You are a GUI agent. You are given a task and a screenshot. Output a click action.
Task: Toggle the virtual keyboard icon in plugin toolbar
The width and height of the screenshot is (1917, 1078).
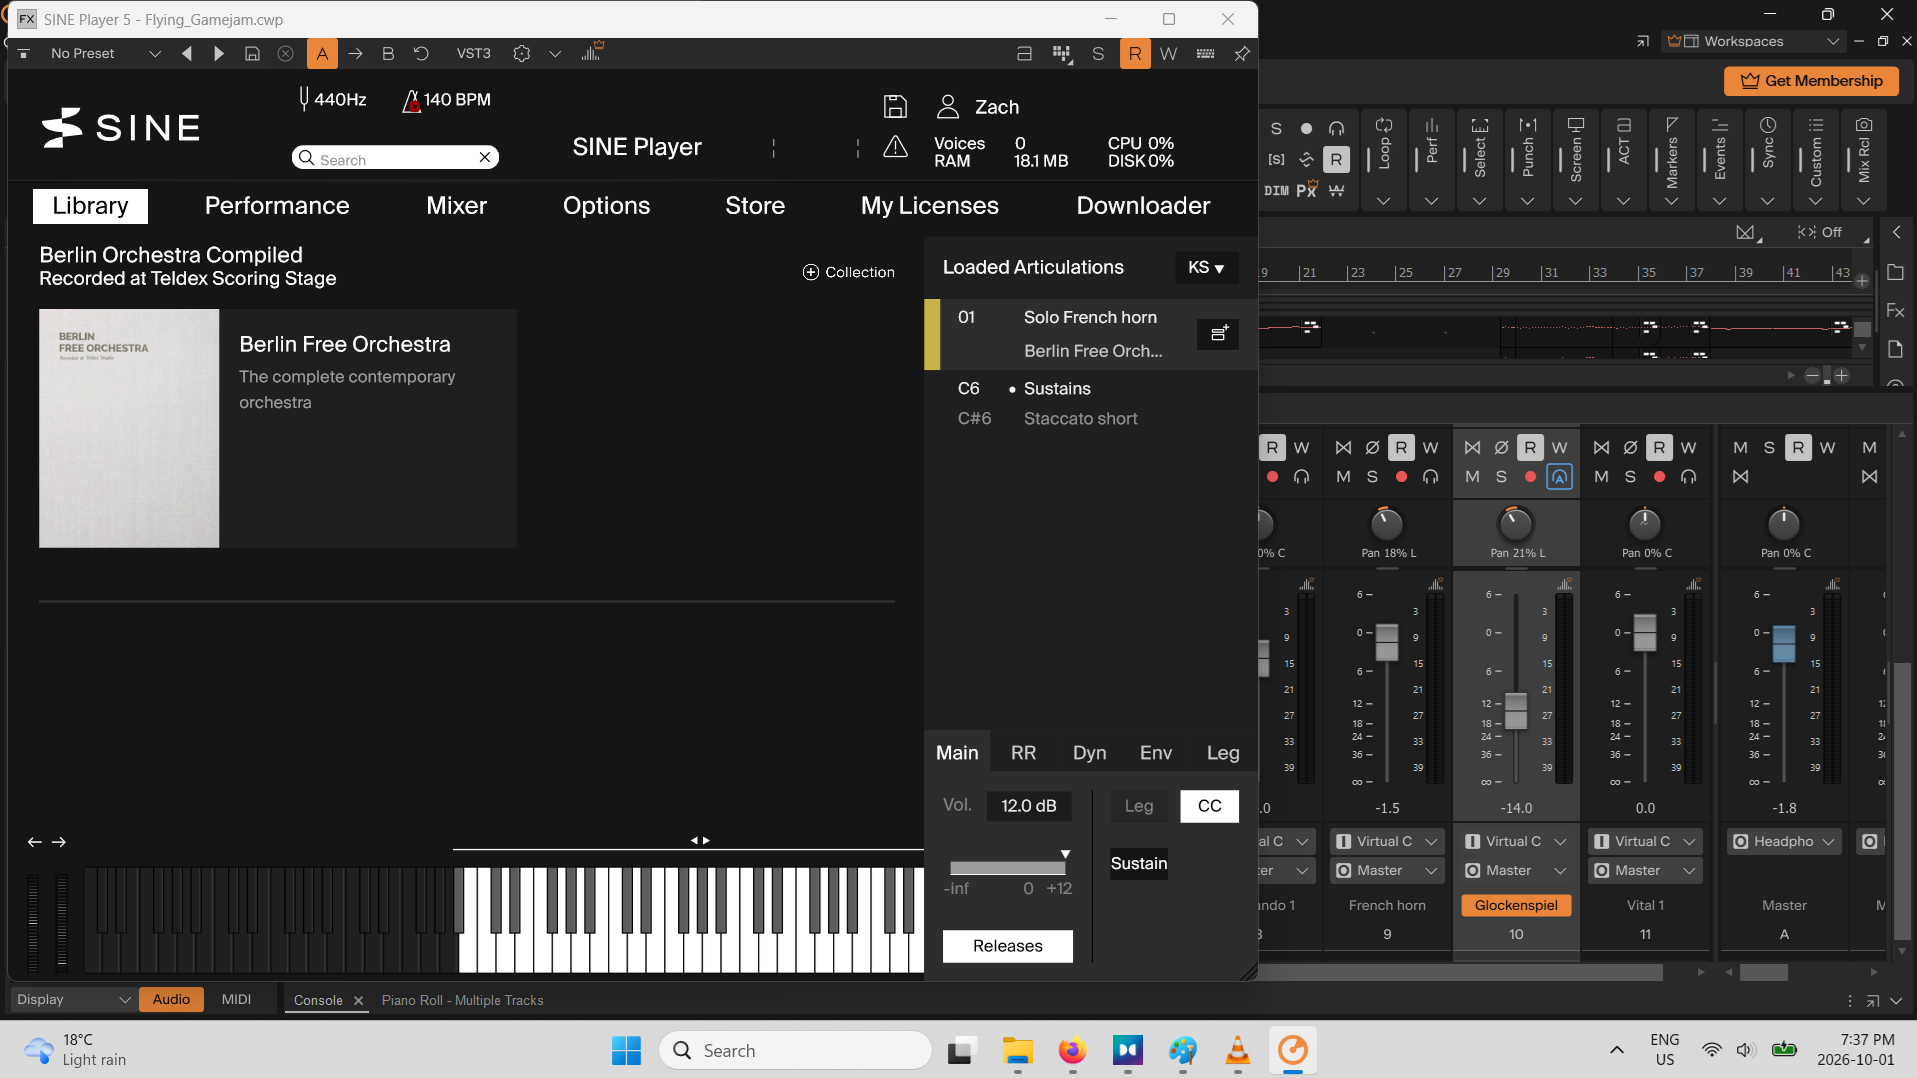tap(1205, 54)
